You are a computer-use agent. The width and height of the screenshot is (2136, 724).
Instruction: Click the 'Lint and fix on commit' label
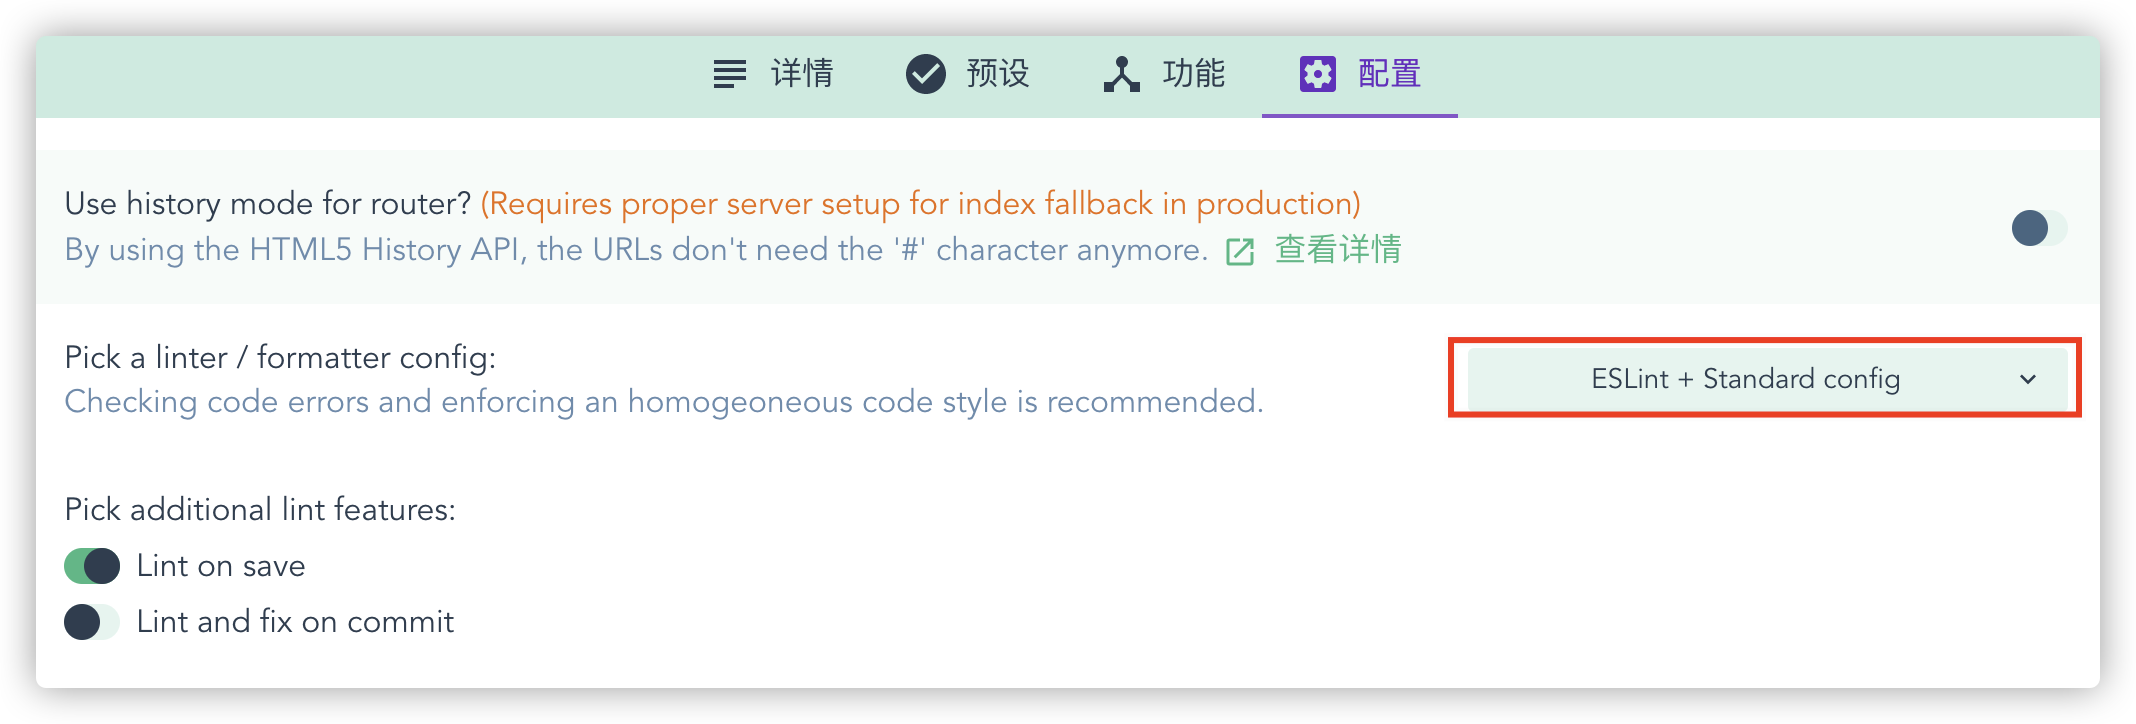click(295, 622)
